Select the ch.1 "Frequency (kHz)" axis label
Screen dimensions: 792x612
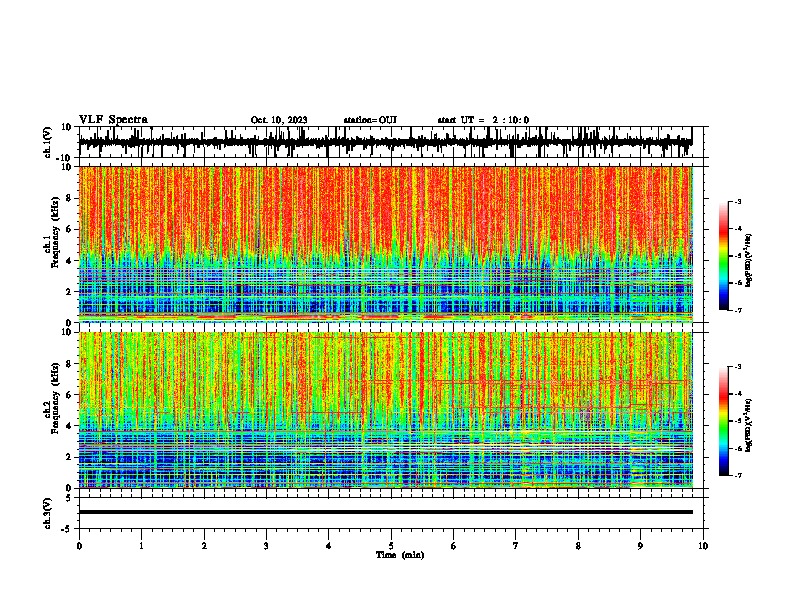click(x=55, y=233)
